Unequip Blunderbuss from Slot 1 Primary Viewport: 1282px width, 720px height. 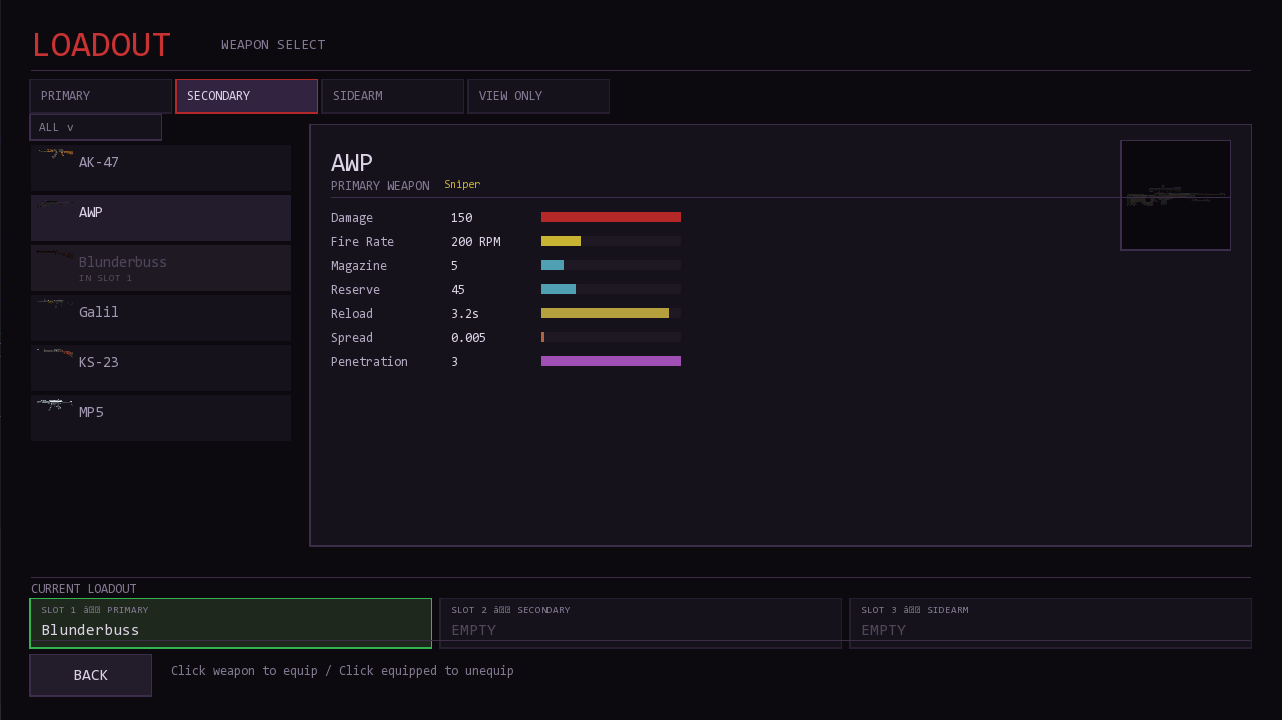pyautogui.click(x=231, y=623)
